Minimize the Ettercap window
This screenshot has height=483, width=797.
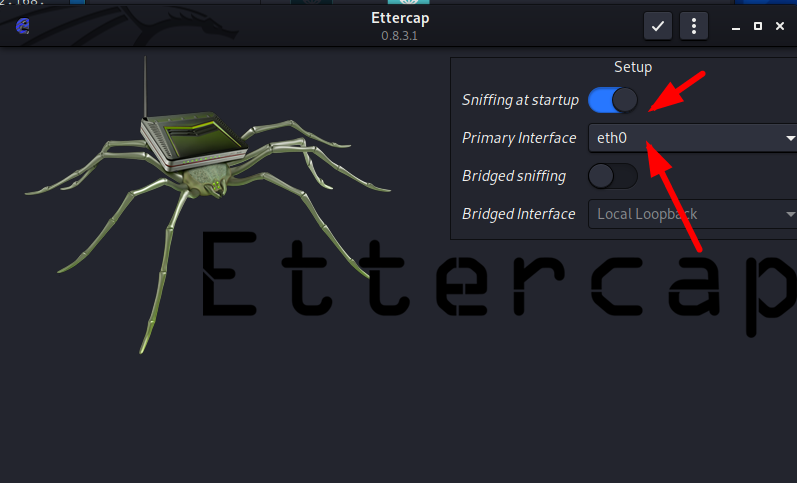735,26
